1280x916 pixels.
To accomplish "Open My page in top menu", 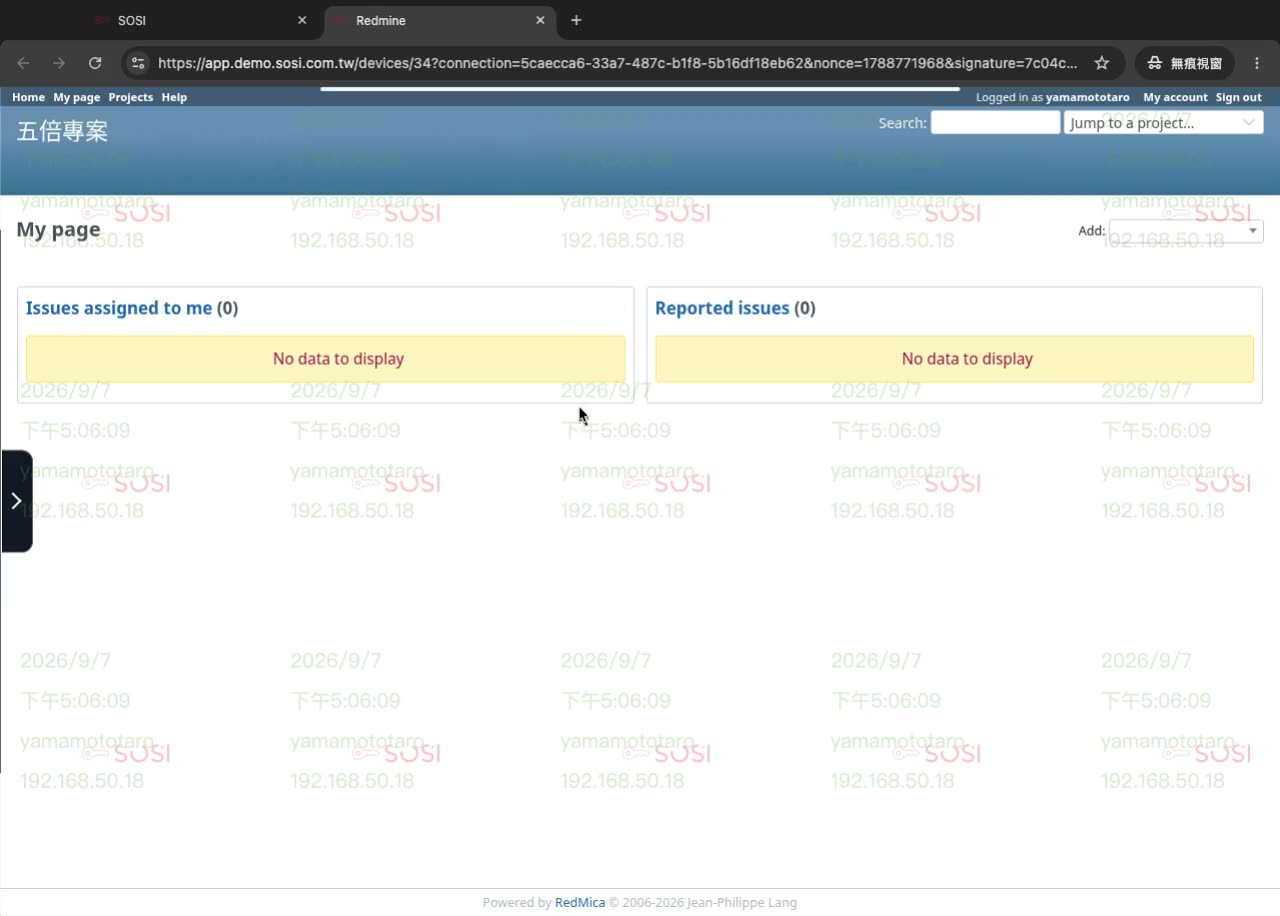I will coord(77,97).
